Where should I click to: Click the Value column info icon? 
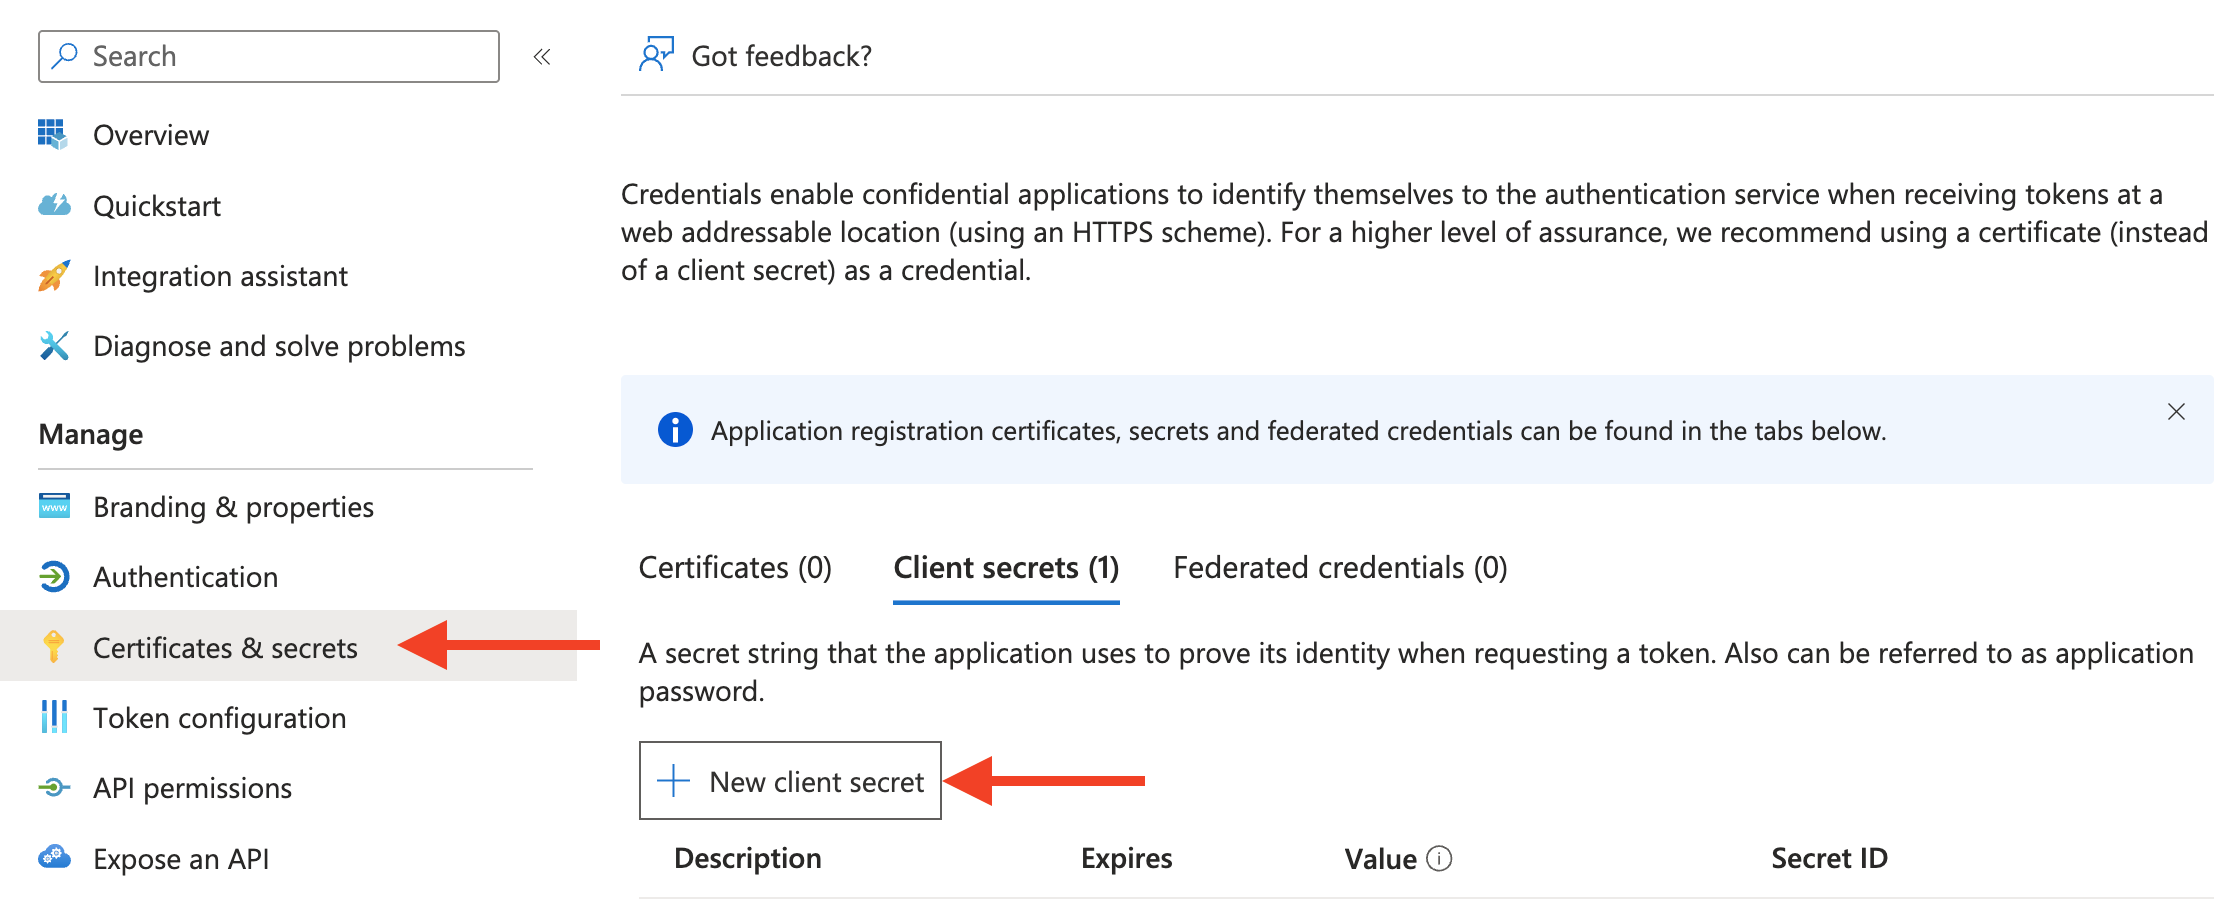click(x=1439, y=858)
